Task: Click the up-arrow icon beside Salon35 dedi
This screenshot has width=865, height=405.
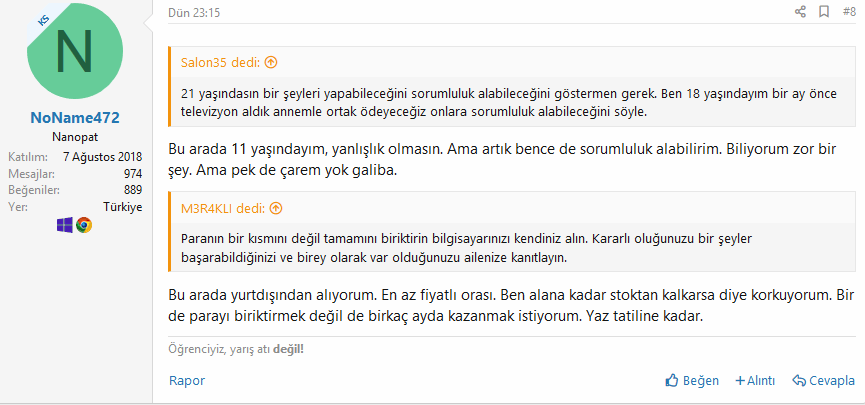Action: pyautogui.click(x=271, y=62)
